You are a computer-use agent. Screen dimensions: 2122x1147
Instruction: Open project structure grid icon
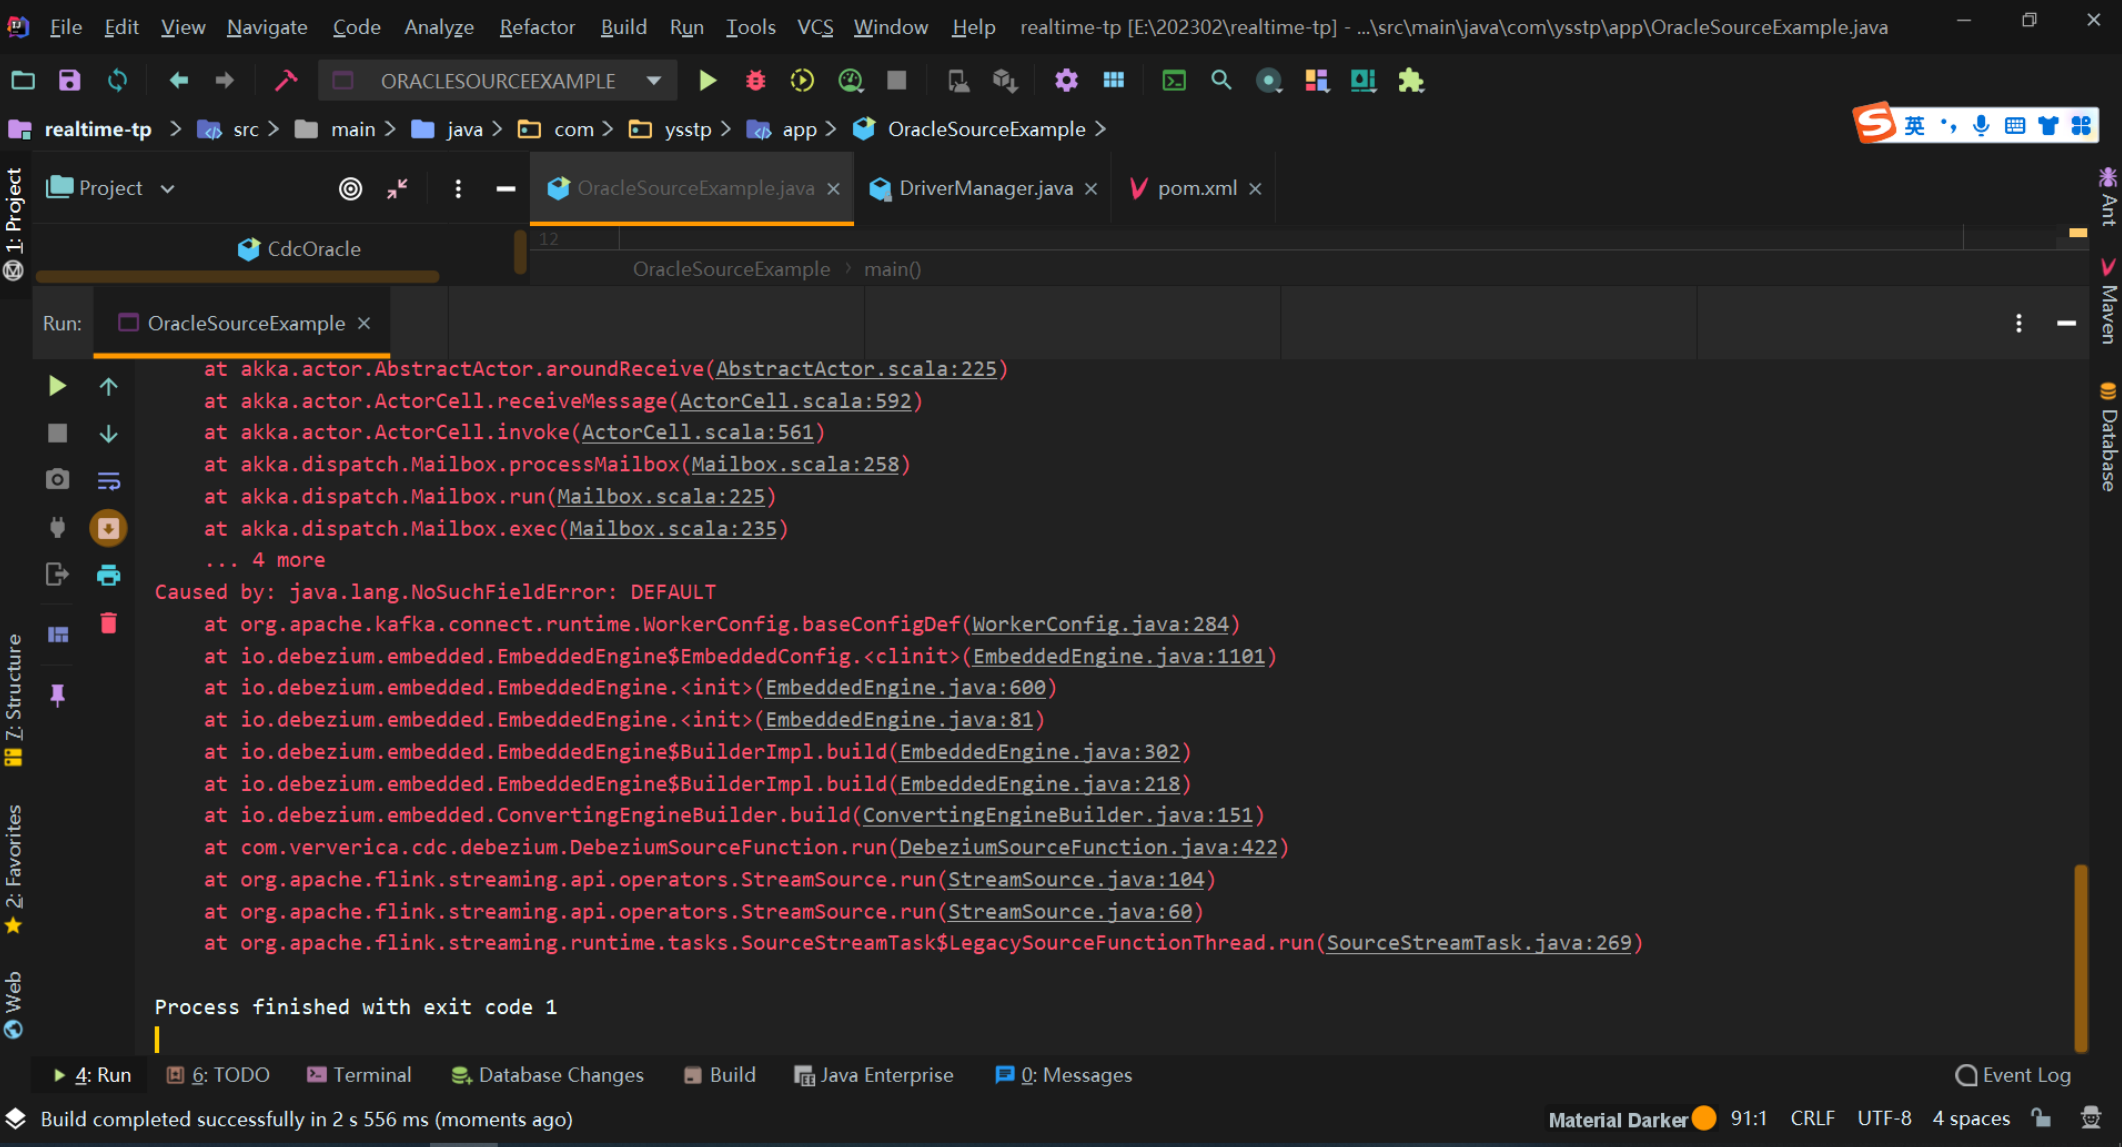1113,80
